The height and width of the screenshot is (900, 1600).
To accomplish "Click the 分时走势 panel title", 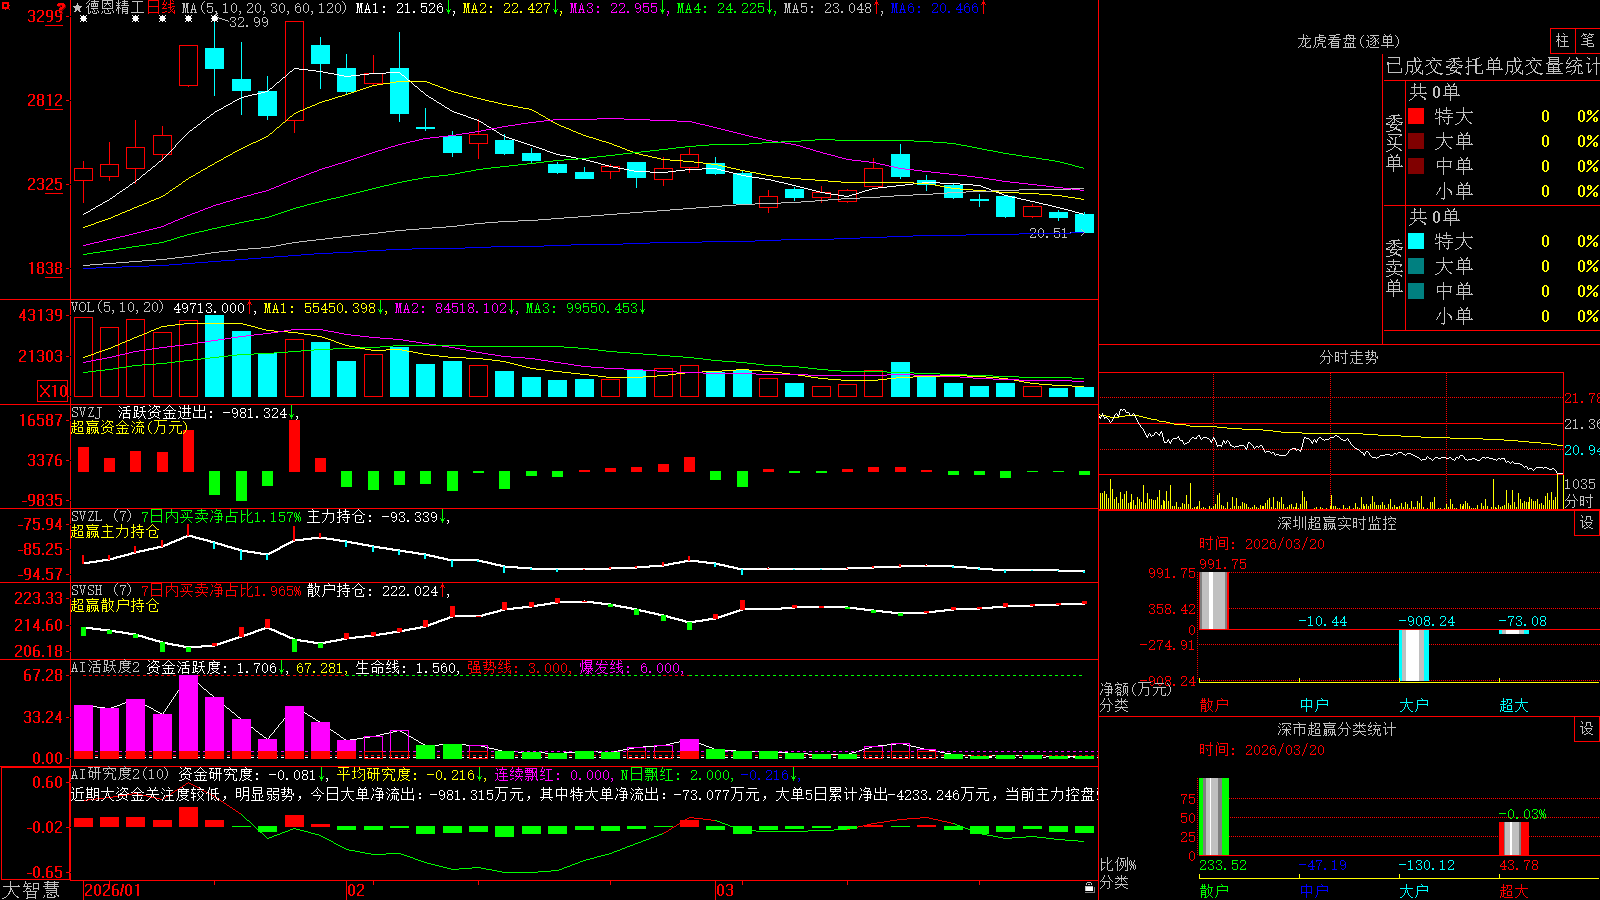I will [x=1348, y=357].
